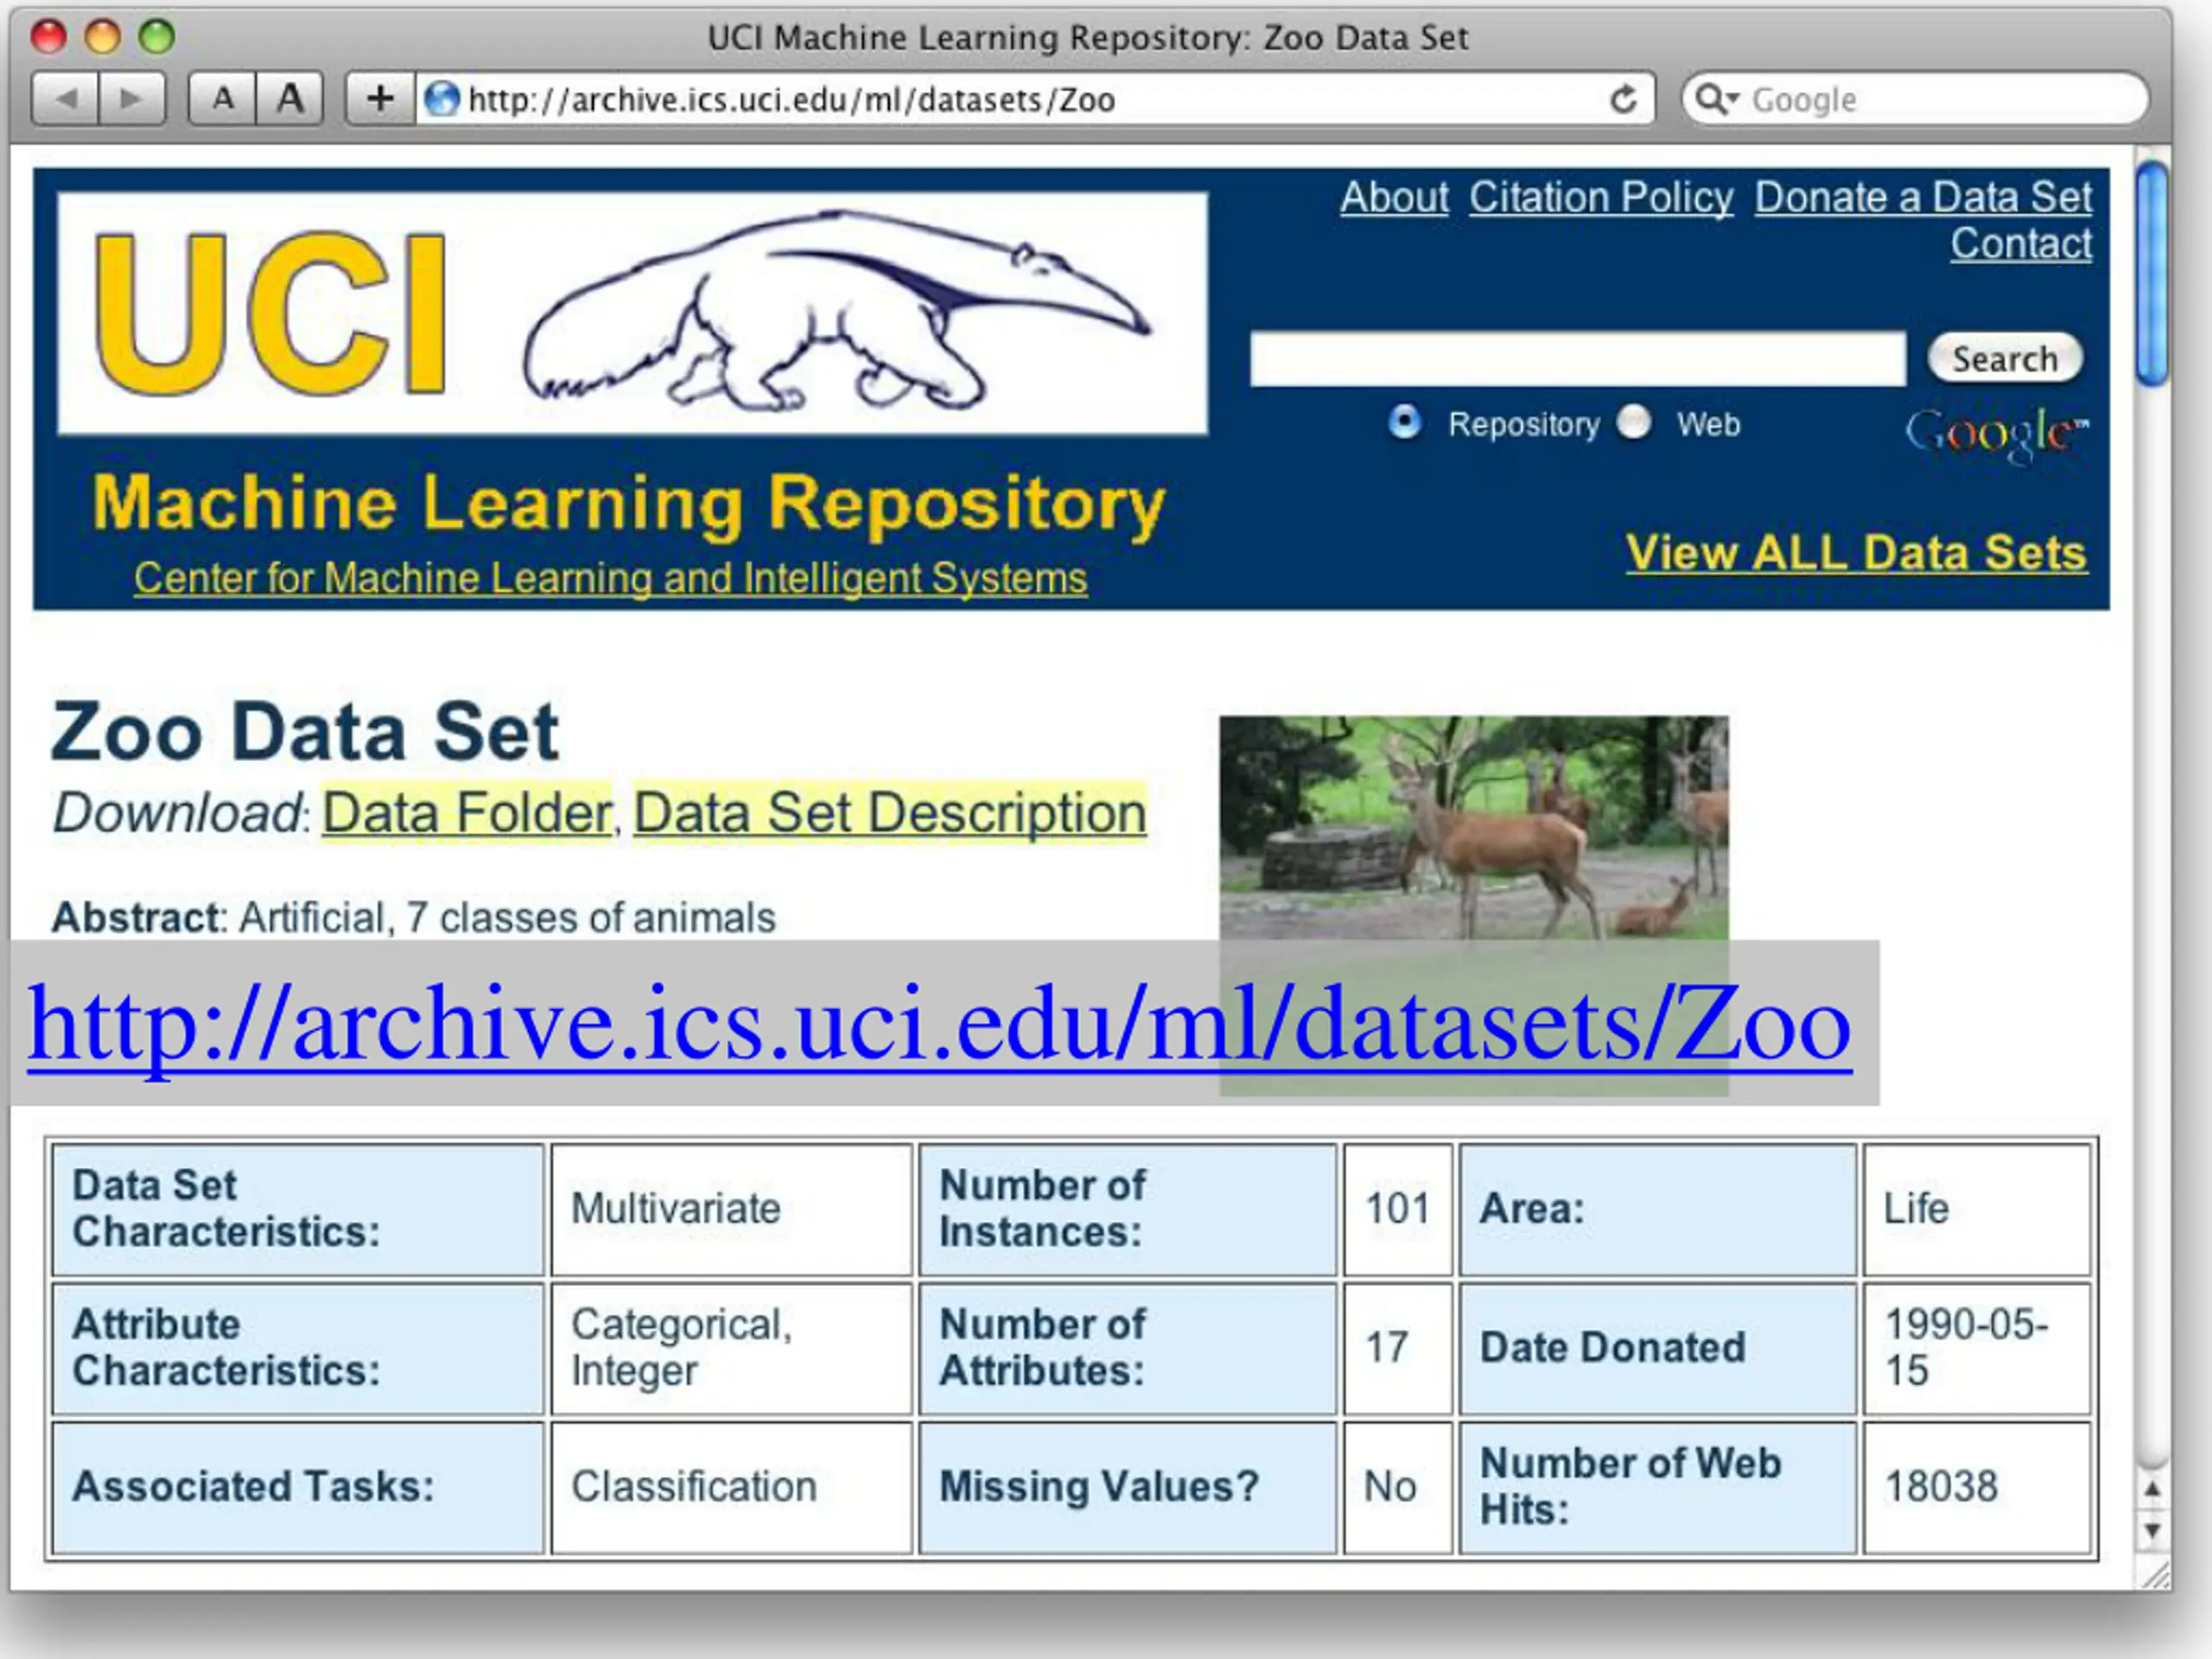Open the Google search magnifier dropdown
Screen dimensions: 2212x1659
[1718, 99]
